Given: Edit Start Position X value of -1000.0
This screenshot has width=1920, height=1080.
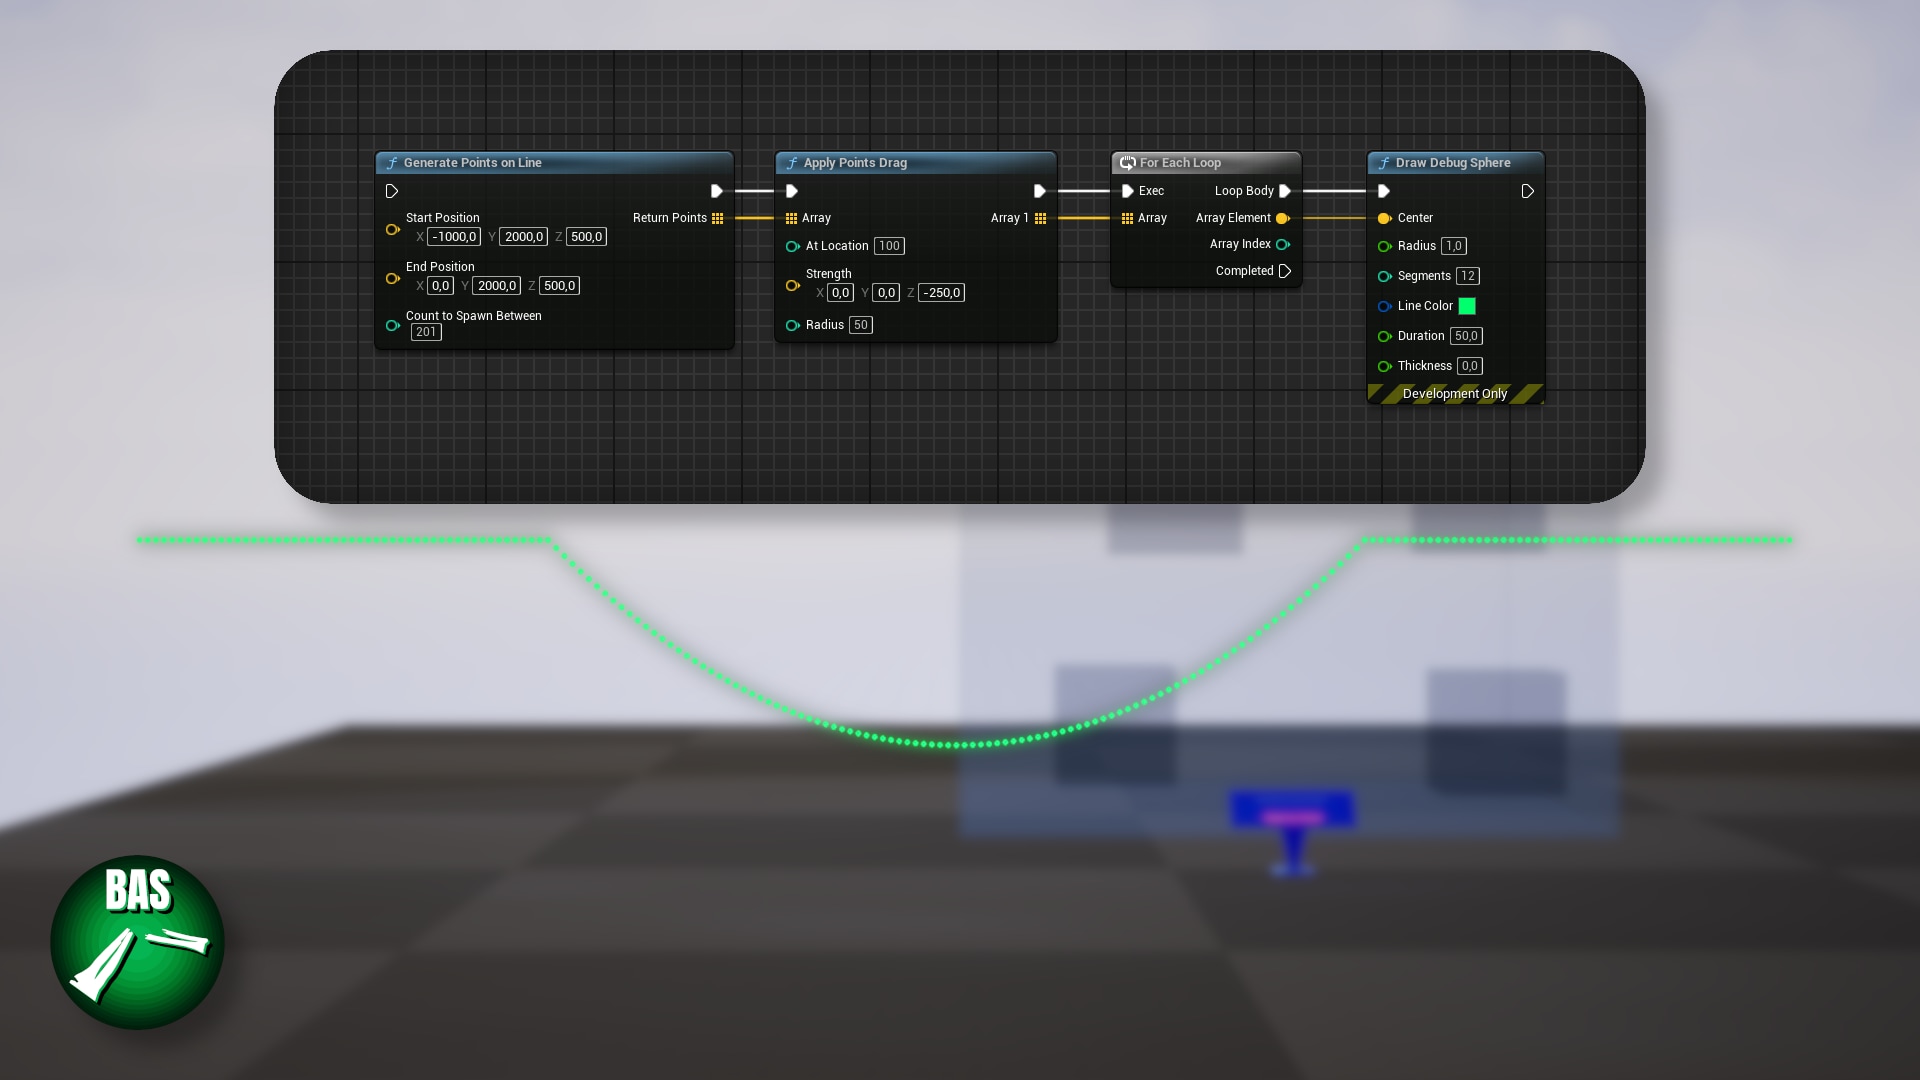Looking at the screenshot, I should pyautogui.click(x=454, y=236).
